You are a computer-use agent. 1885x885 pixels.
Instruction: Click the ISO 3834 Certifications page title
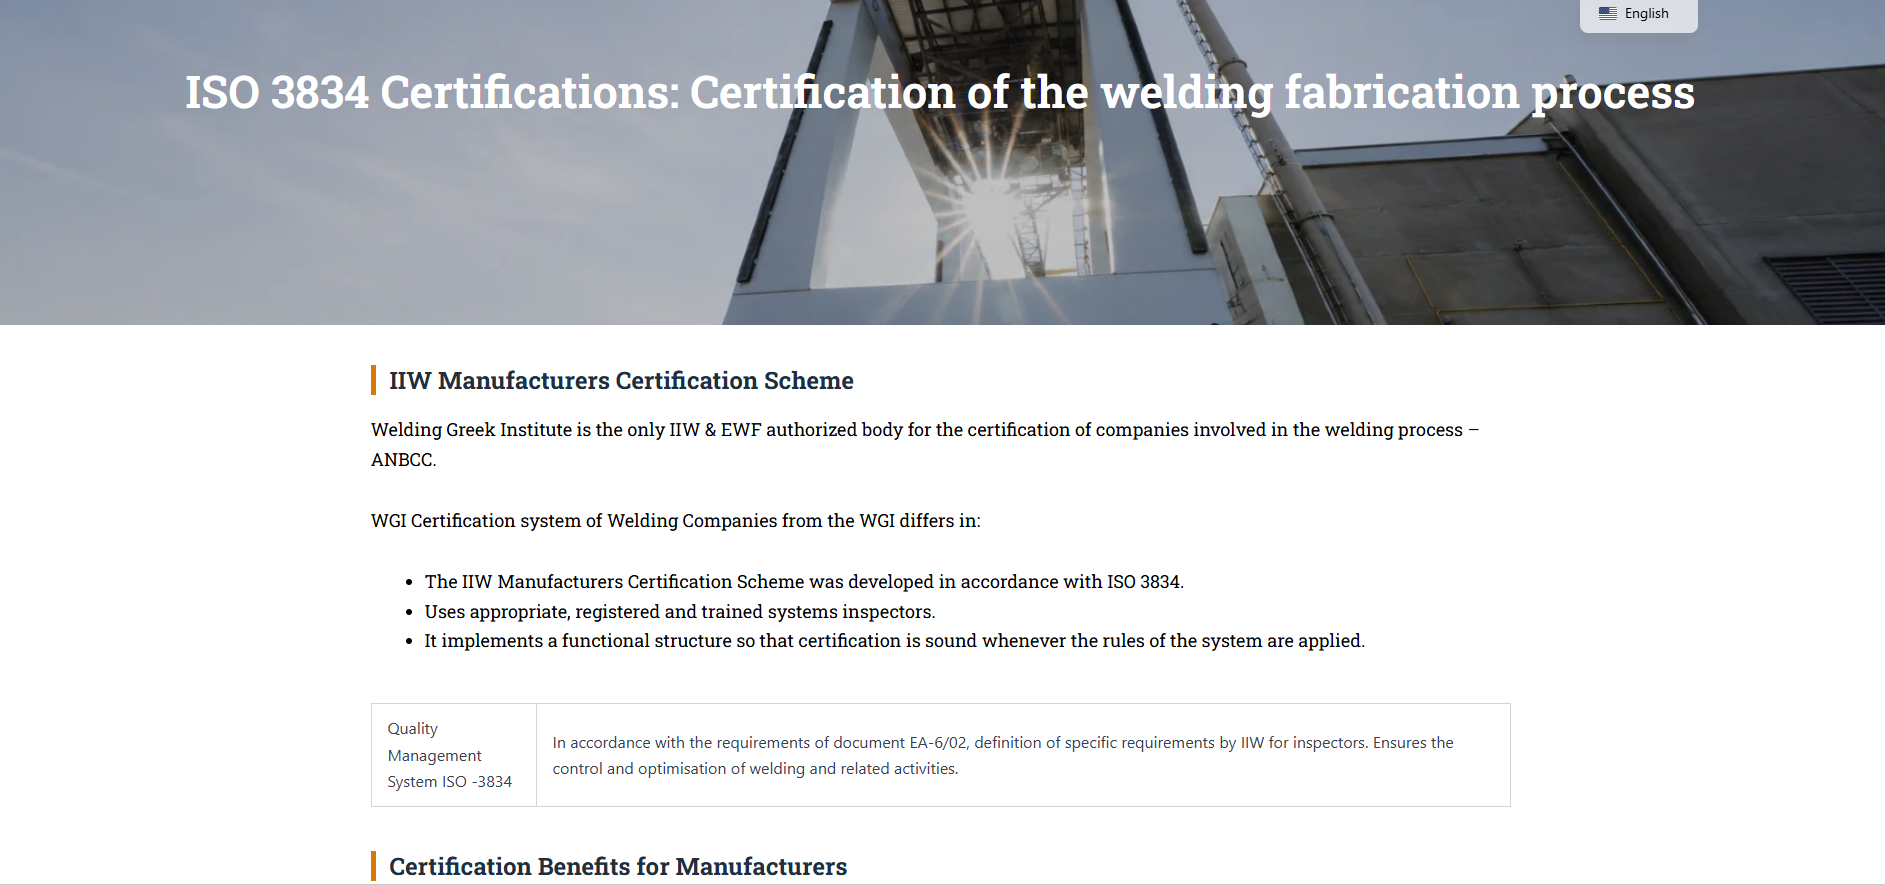tap(940, 93)
